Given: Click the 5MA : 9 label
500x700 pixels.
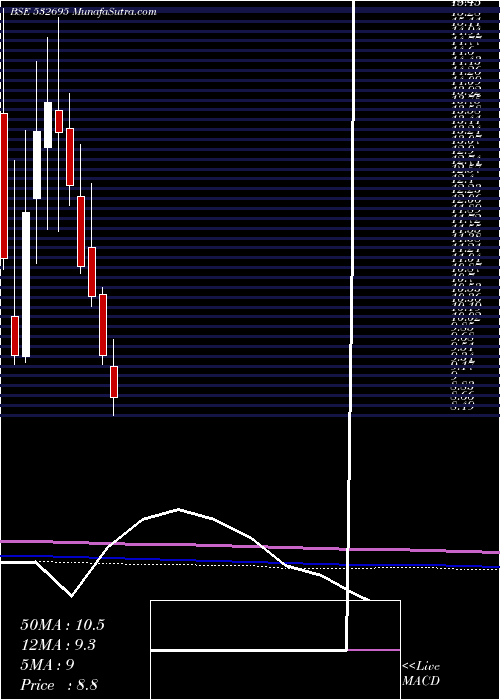Looking at the screenshot, I should tap(47, 665).
